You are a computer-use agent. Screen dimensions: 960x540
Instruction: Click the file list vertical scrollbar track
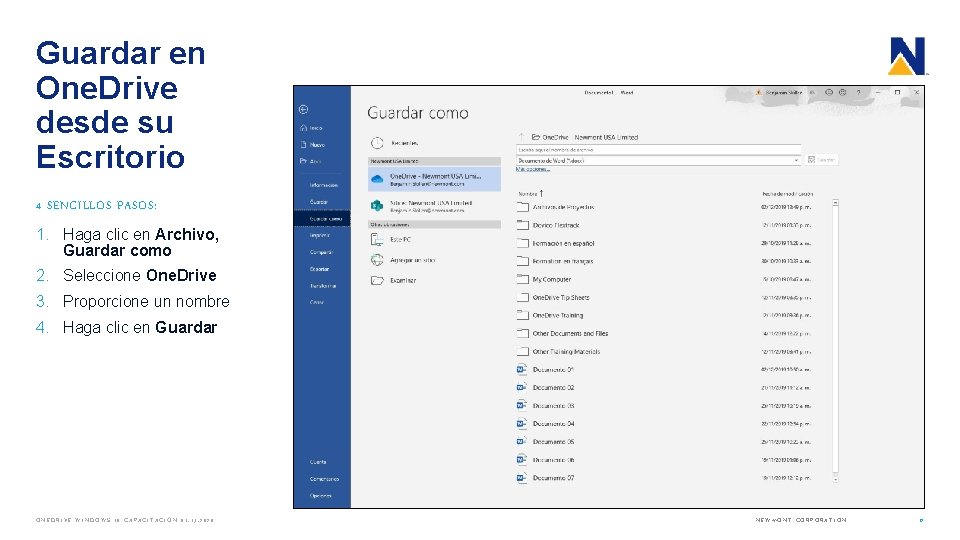835,340
